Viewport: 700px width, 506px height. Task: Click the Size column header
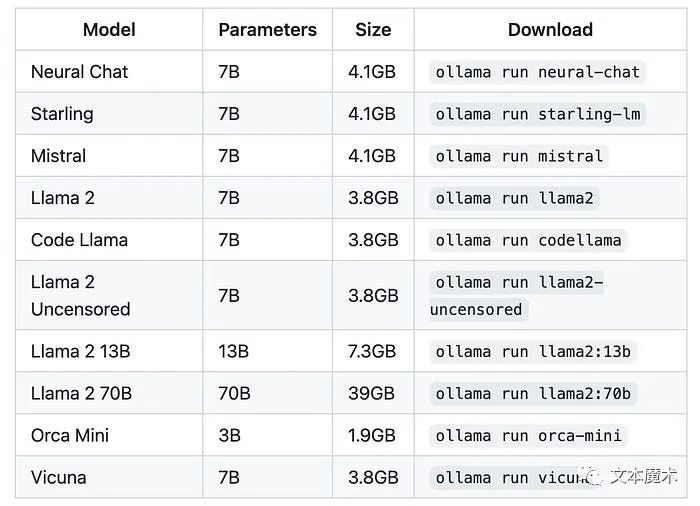click(373, 29)
